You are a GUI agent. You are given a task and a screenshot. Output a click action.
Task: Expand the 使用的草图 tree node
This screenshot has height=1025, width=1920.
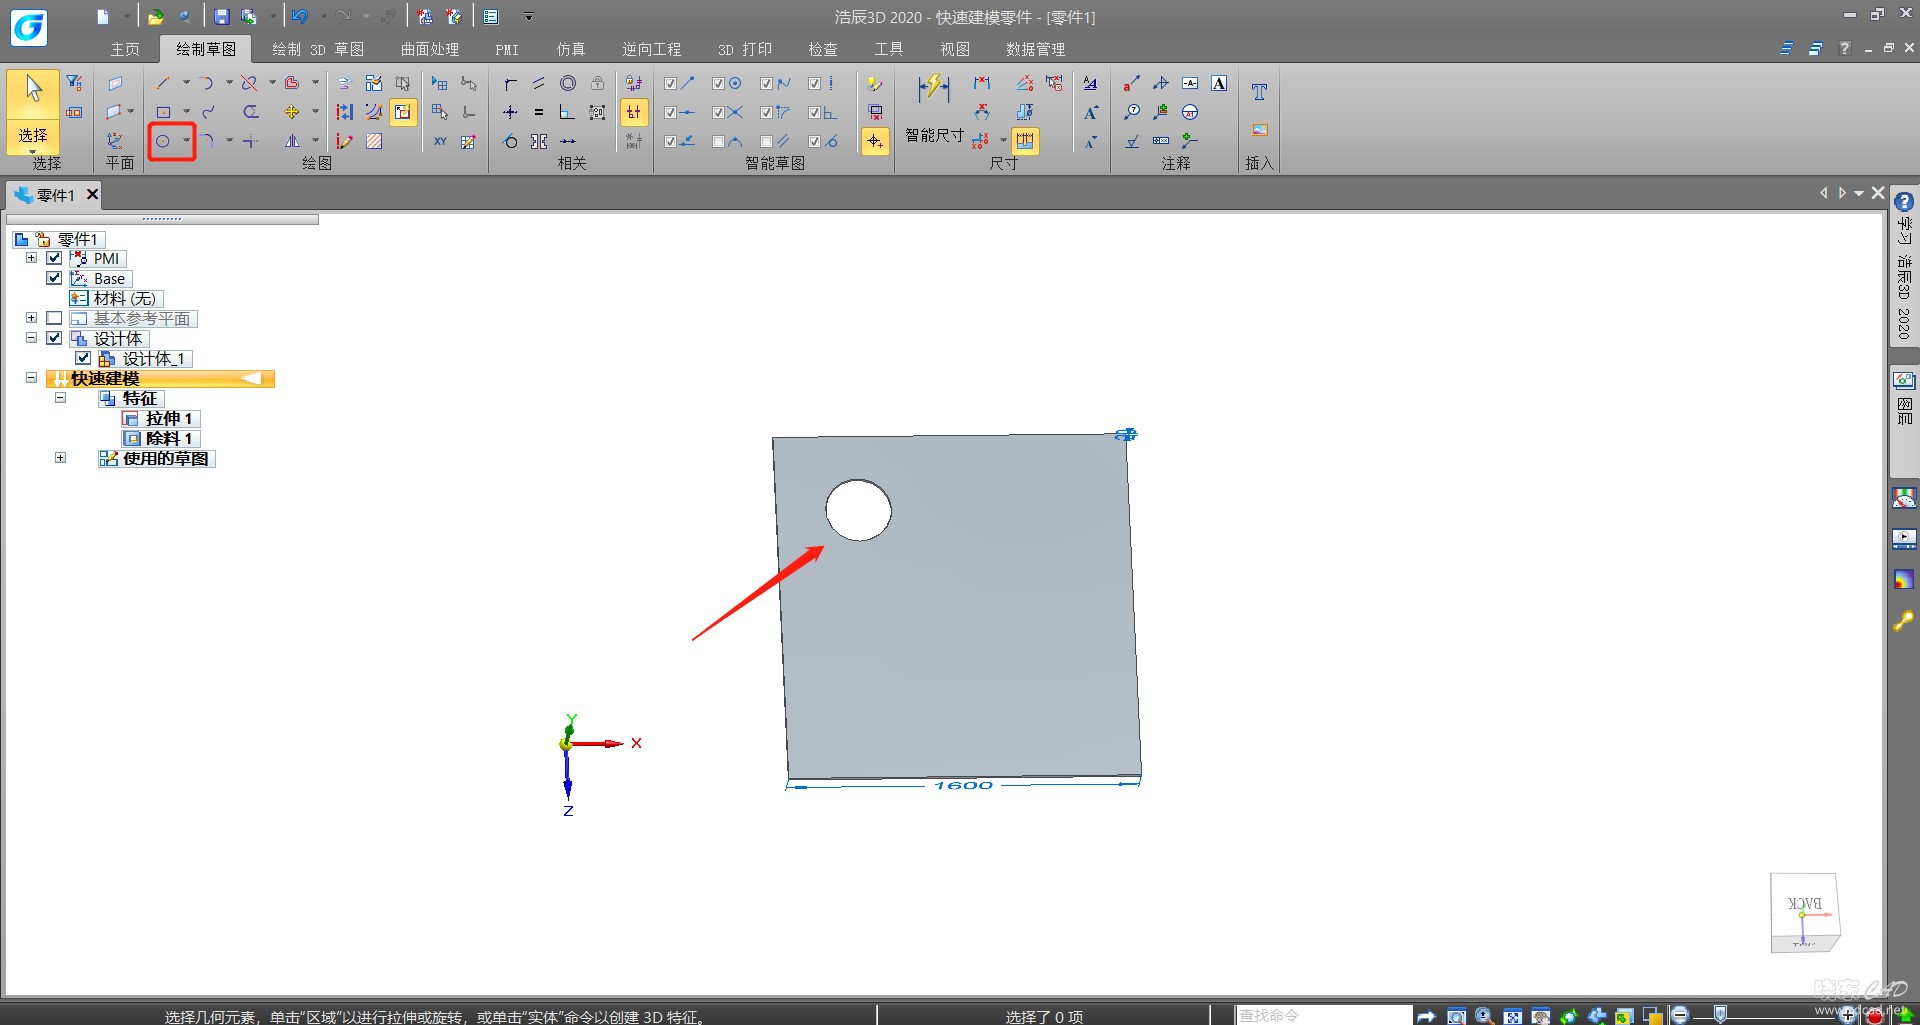(60, 458)
